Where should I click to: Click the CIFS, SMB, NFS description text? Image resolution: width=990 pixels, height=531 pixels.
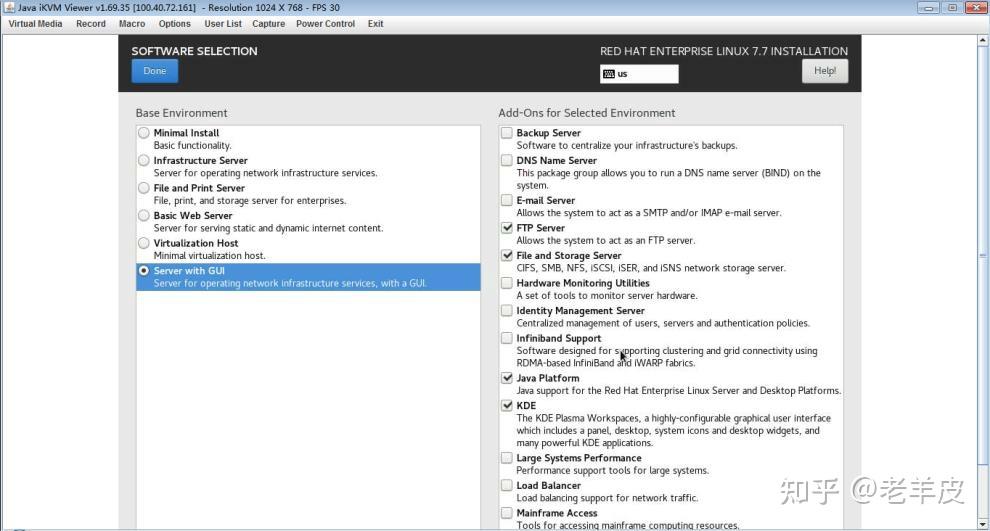(651, 268)
